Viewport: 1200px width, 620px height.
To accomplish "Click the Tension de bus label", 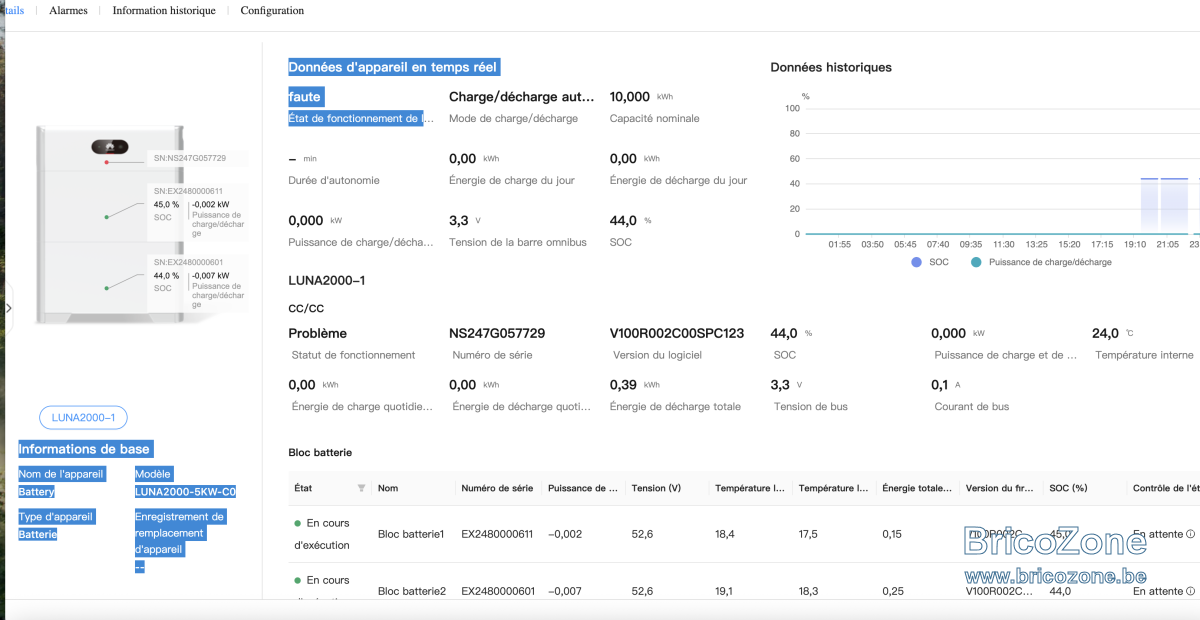I will pos(811,406).
